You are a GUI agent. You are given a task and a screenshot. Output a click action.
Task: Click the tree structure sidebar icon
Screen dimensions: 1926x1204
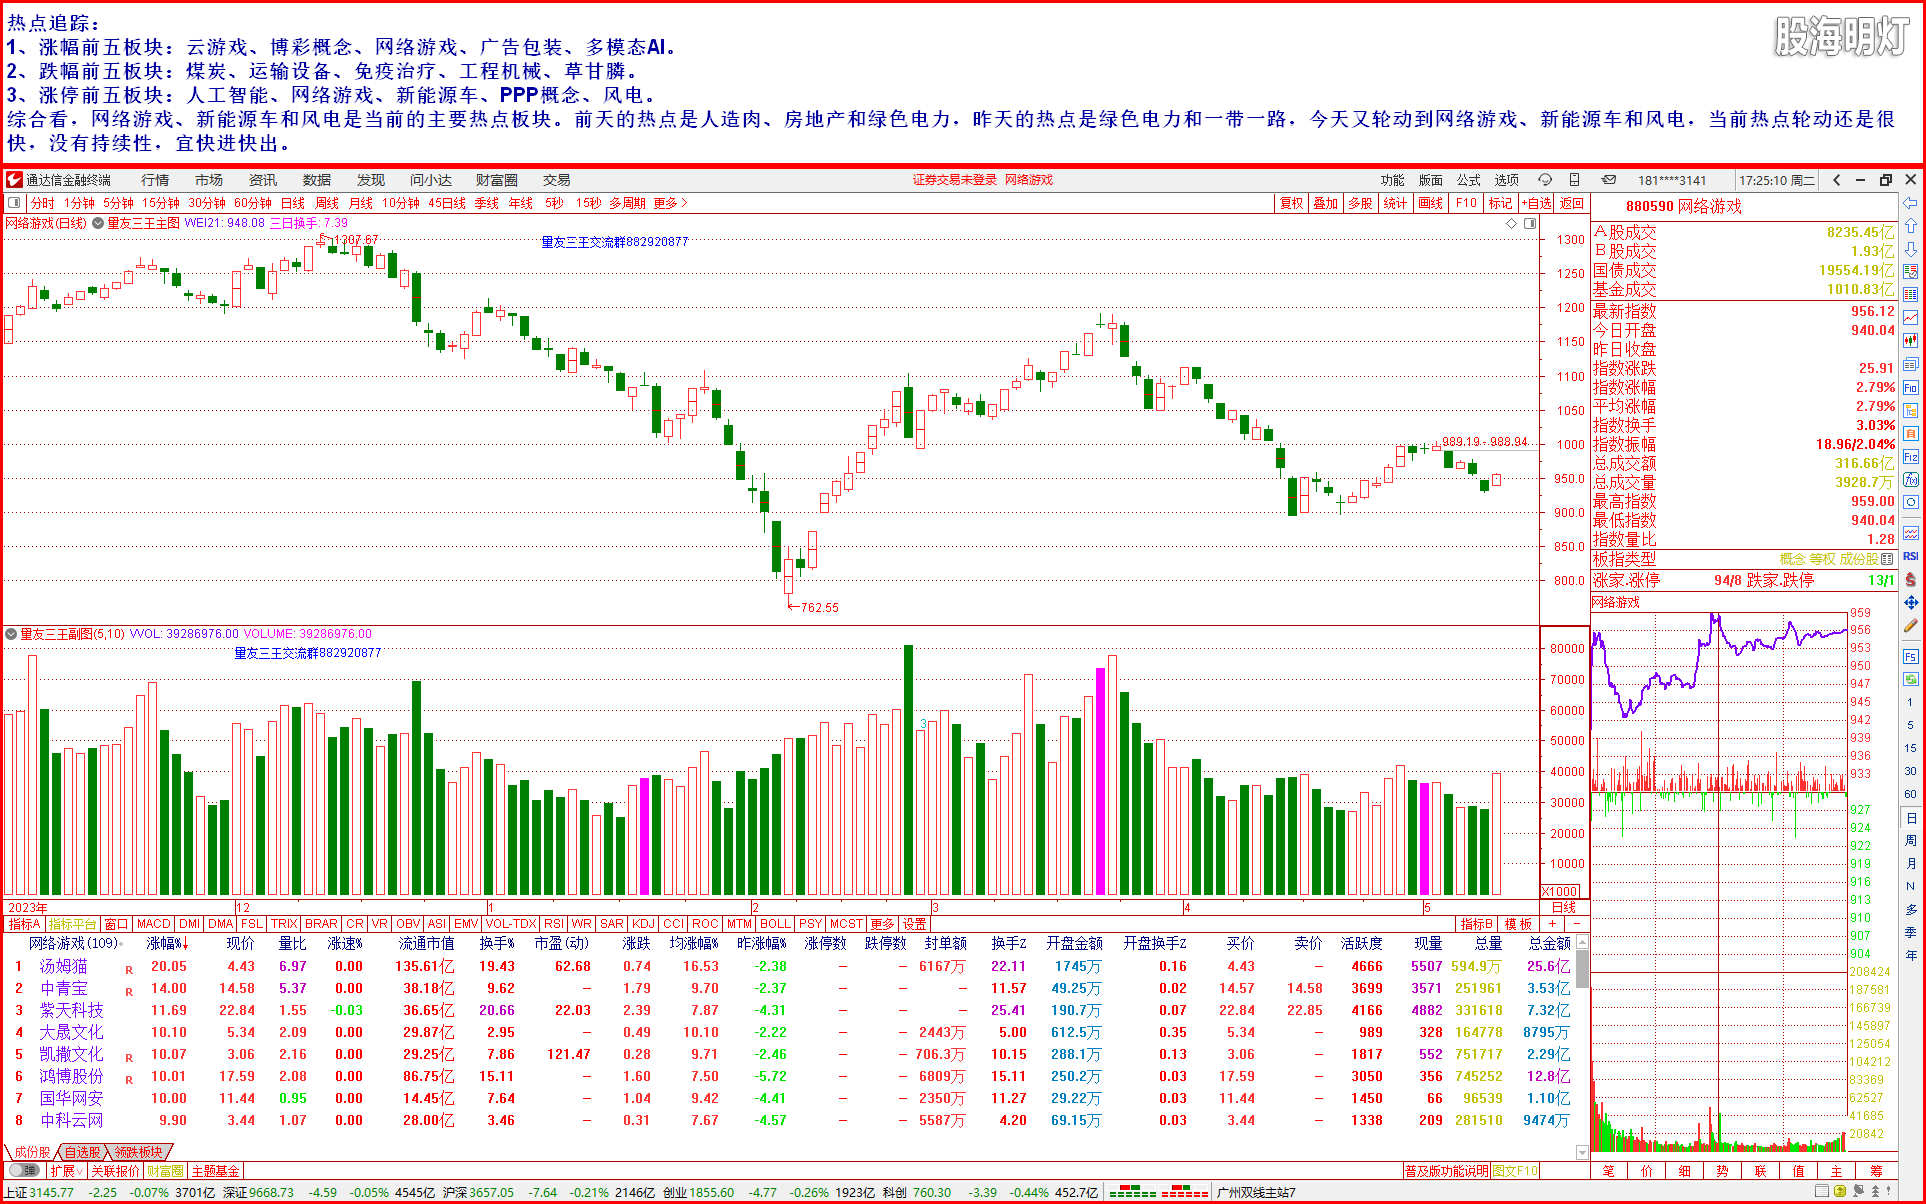click(x=1910, y=410)
